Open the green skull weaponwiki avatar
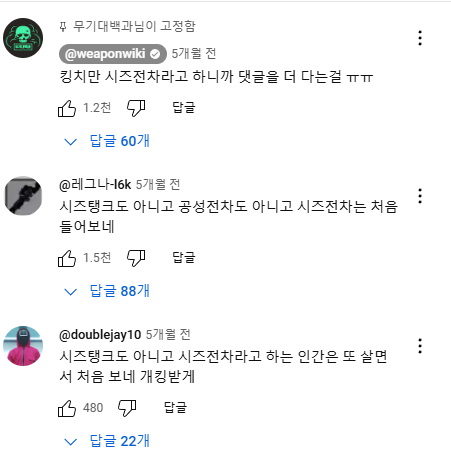Image resolution: width=451 pixels, height=459 pixels. point(23,38)
